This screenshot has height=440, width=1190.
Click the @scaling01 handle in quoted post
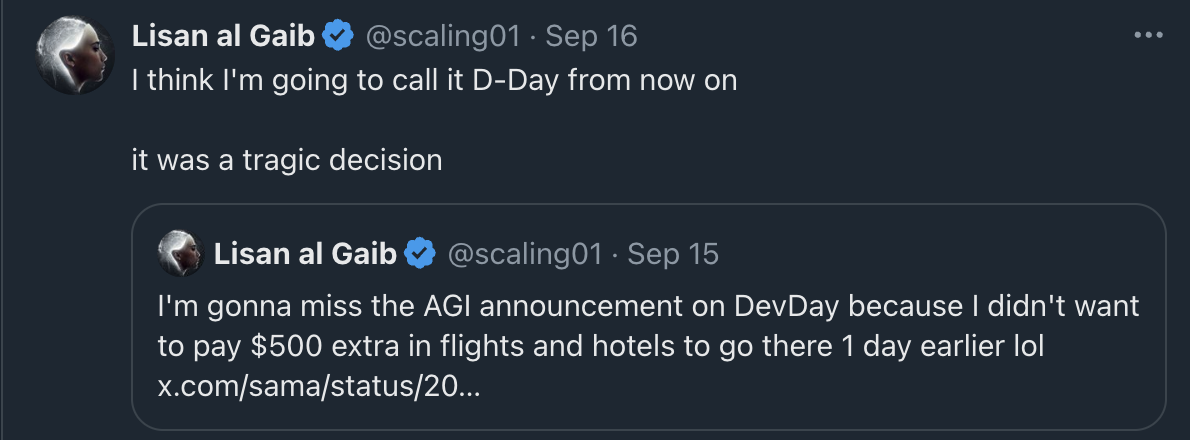tap(525, 253)
